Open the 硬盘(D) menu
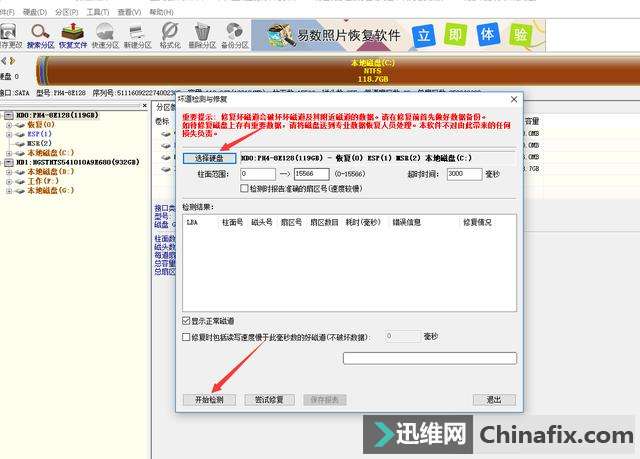This screenshot has width=640, height=459. pyautogui.click(x=35, y=12)
